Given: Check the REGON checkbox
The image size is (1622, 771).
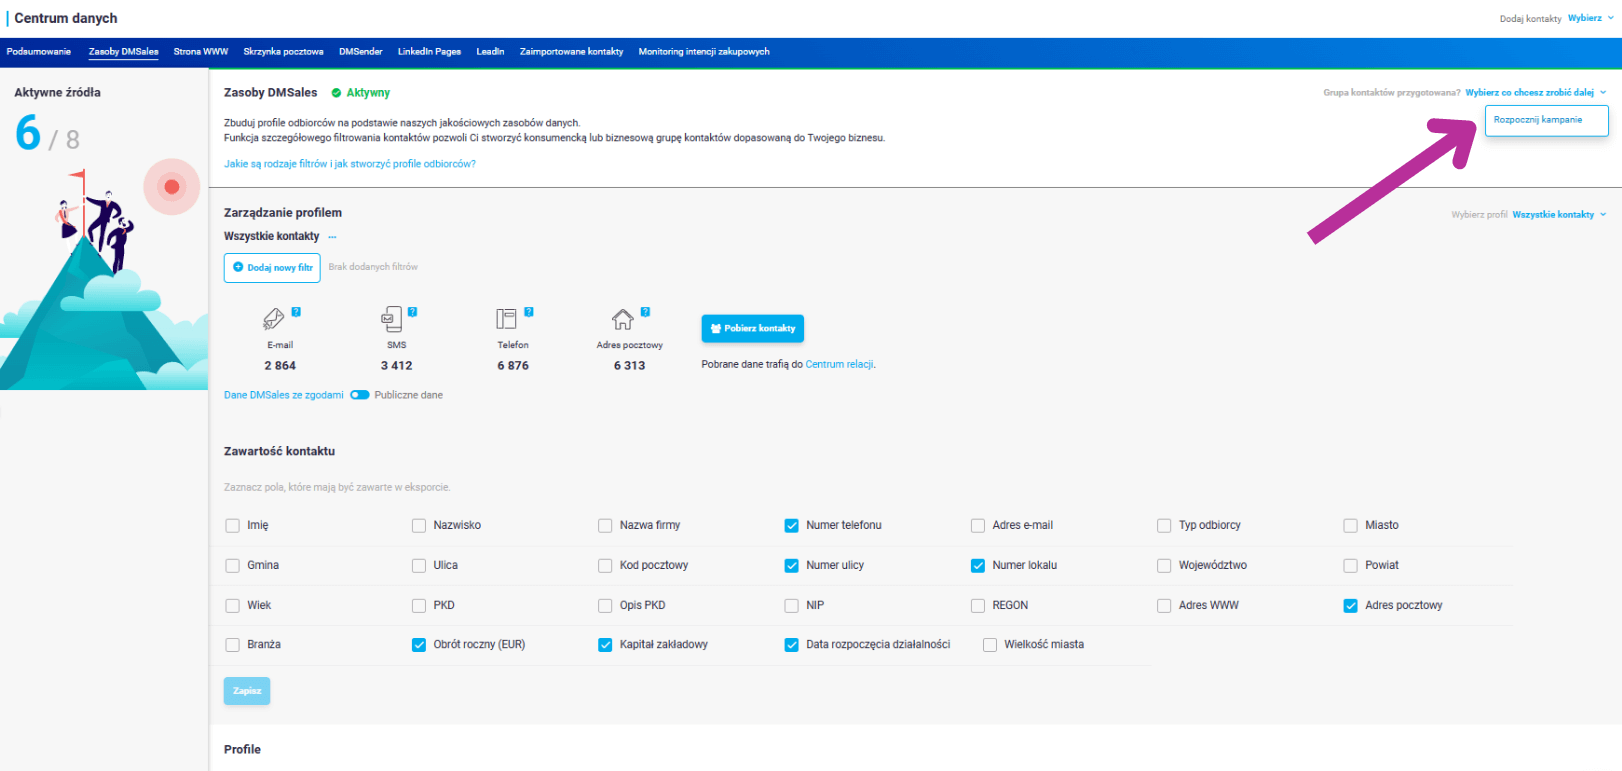Looking at the screenshot, I should tap(978, 605).
